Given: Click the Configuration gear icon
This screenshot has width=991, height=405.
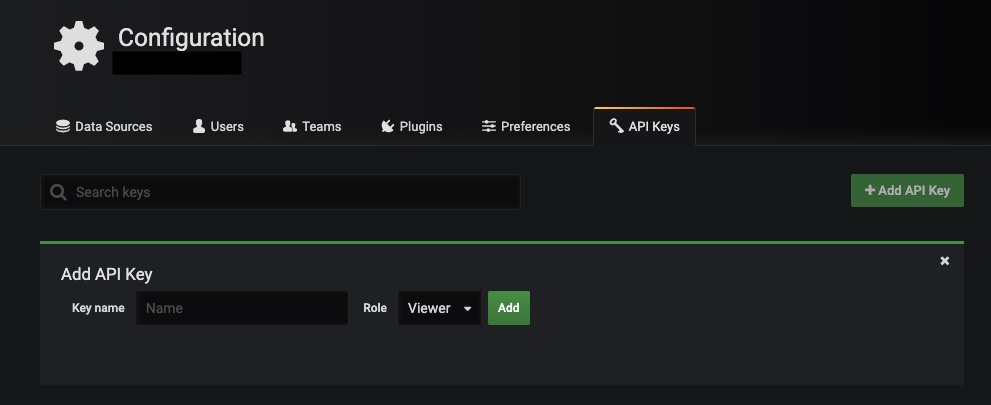Looking at the screenshot, I should pos(79,46).
